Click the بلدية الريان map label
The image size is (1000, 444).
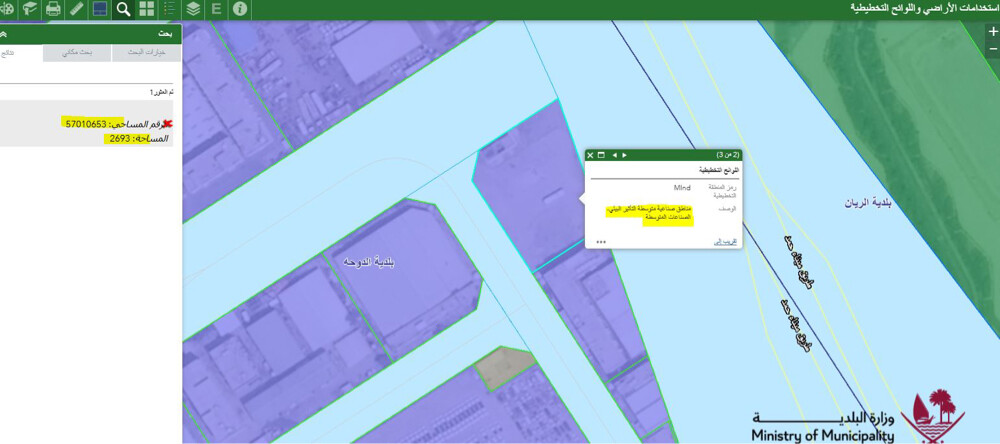tap(867, 204)
